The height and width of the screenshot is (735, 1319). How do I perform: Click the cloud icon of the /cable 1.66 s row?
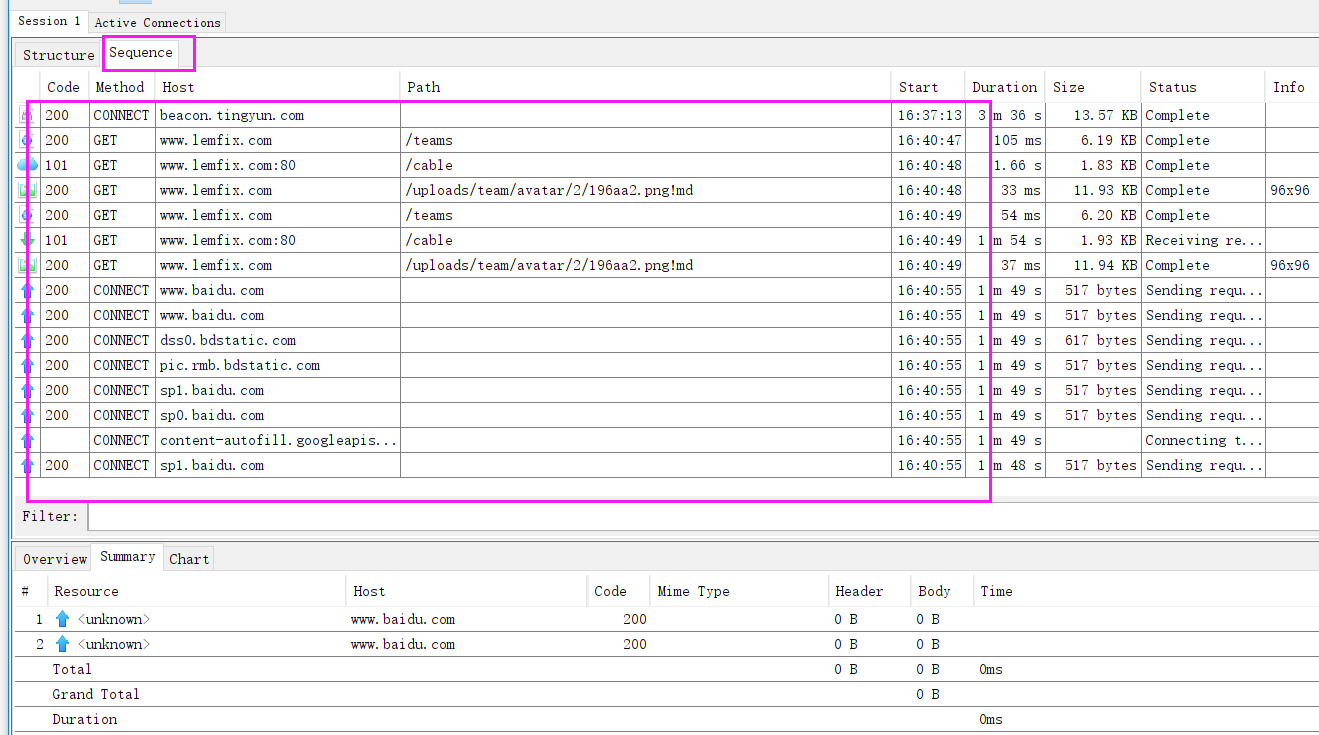pyautogui.click(x=27, y=165)
